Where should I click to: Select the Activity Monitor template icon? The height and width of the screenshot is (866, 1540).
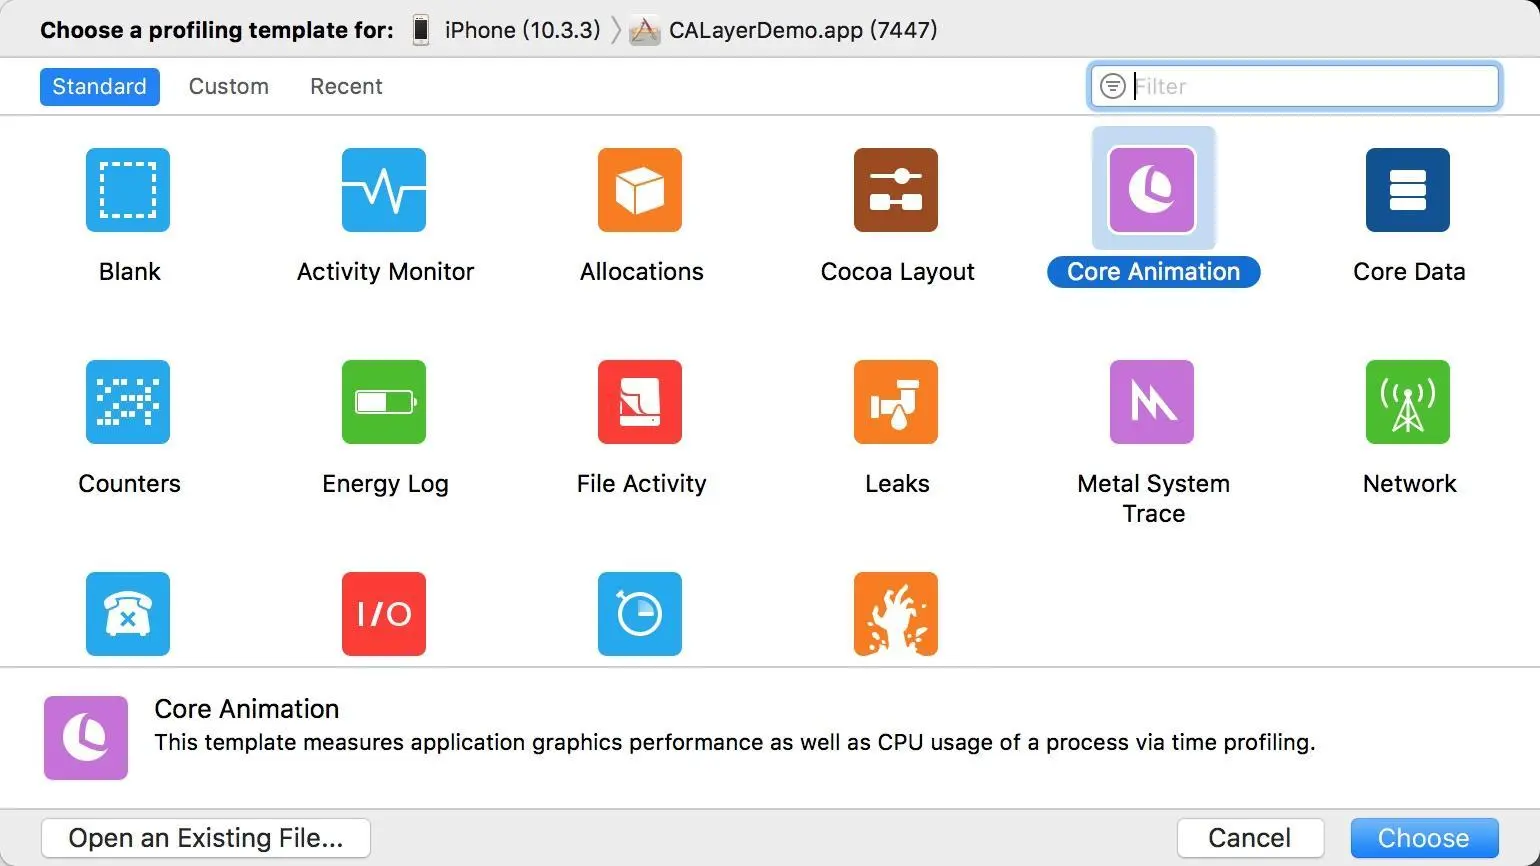[384, 190]
